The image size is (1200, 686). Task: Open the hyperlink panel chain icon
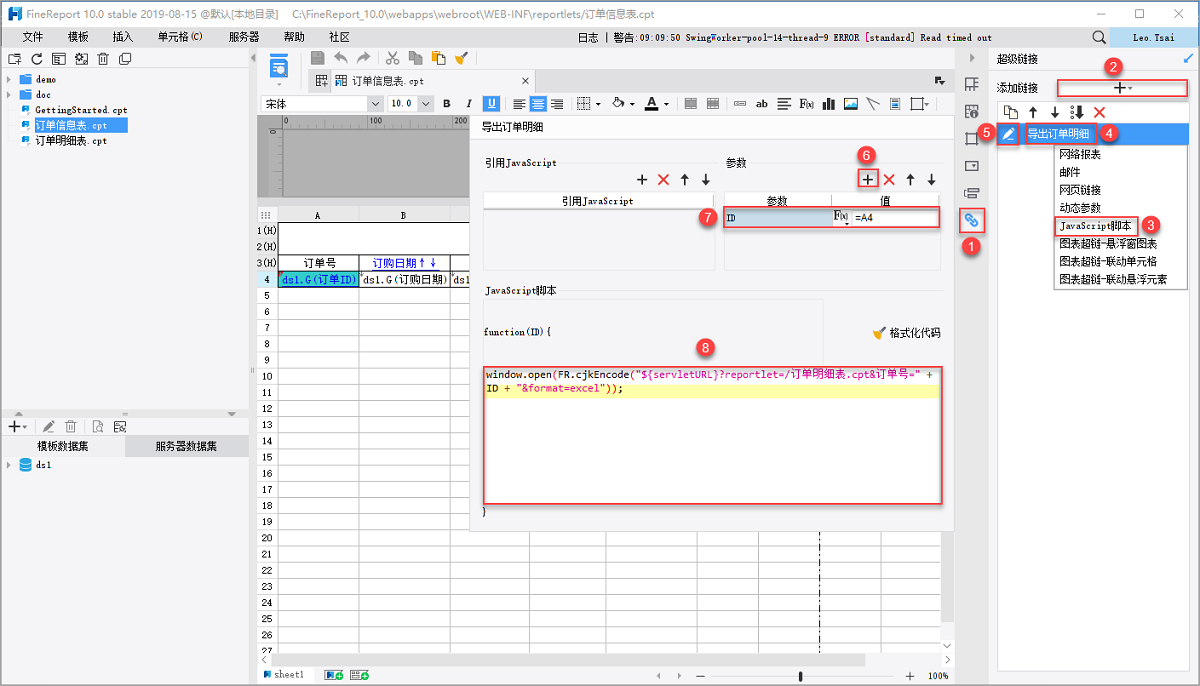971,219
